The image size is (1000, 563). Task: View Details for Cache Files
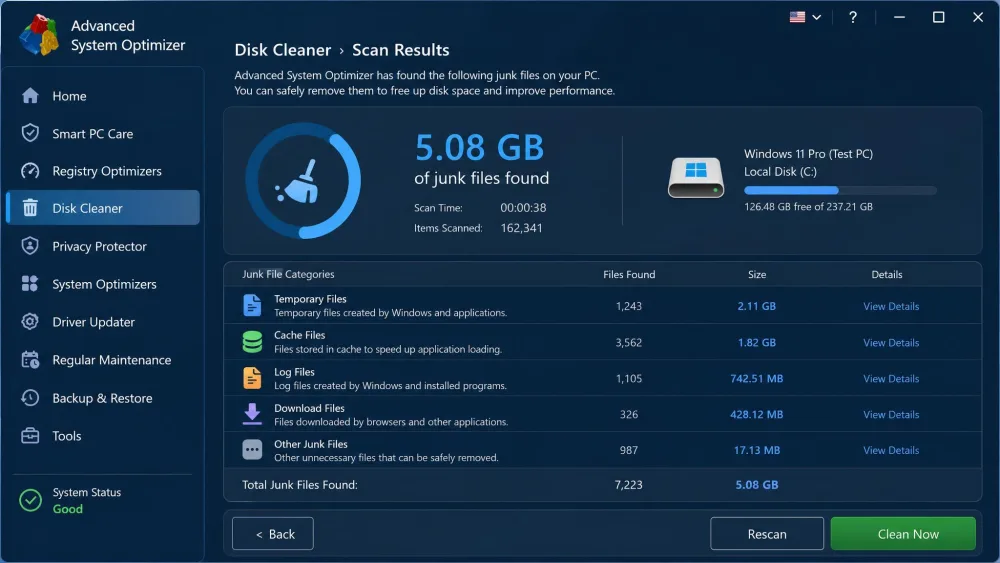(x=891, y=342)
